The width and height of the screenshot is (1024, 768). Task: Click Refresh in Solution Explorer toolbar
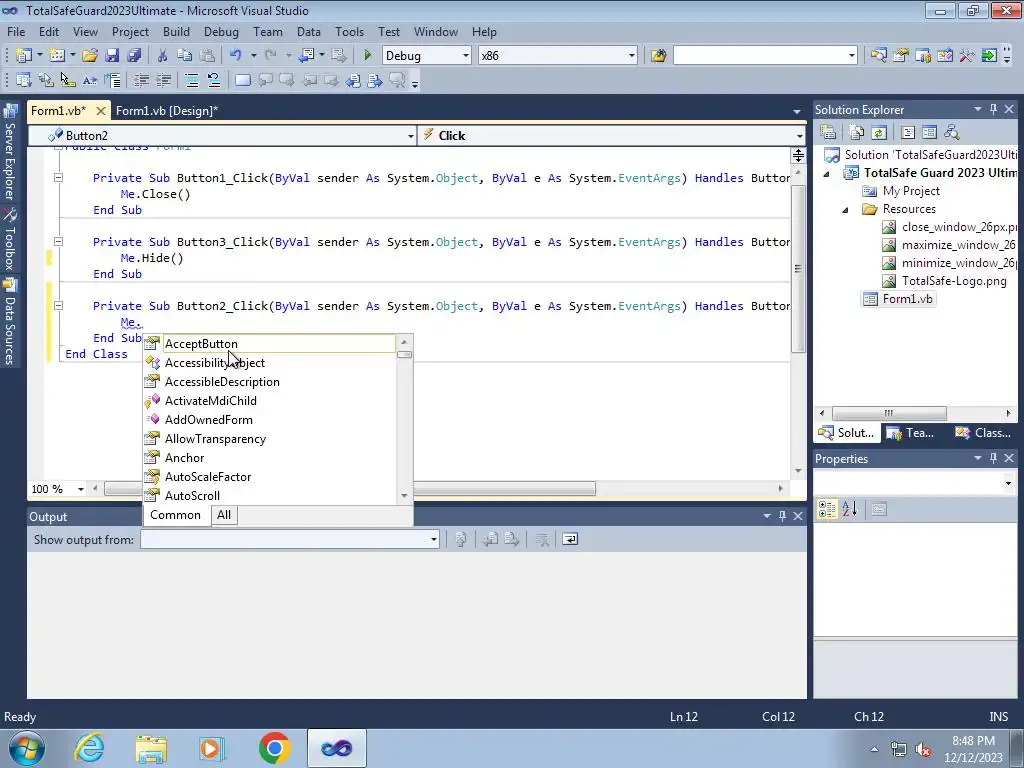click(879, 133)
